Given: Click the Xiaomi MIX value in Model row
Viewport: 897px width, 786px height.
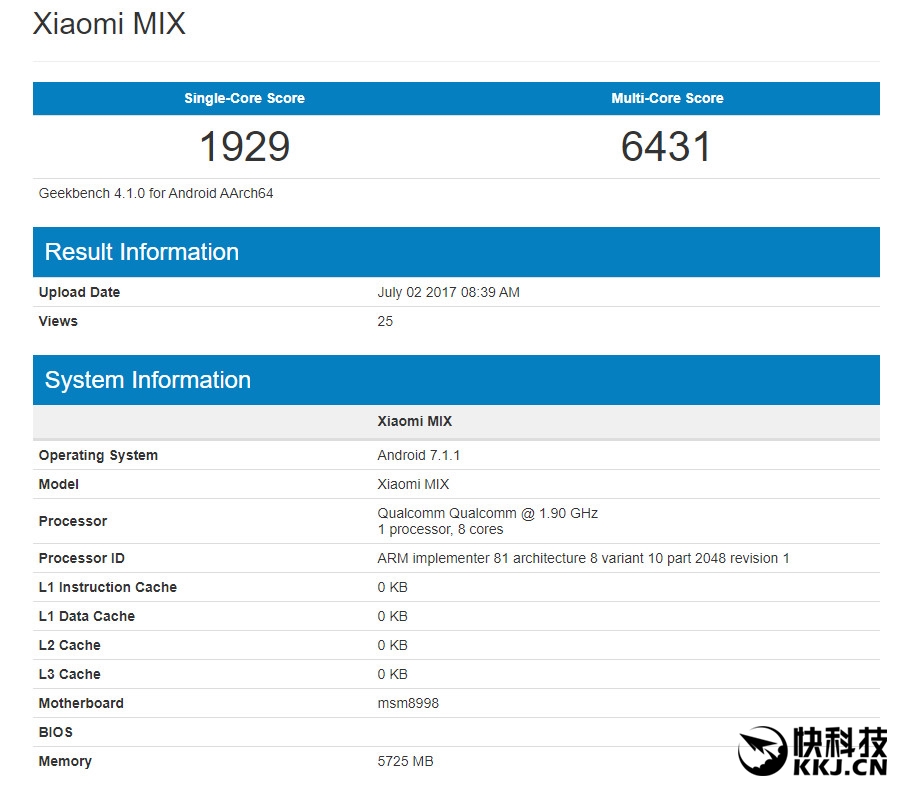Looking at the screenshot, I should point(413,484).
